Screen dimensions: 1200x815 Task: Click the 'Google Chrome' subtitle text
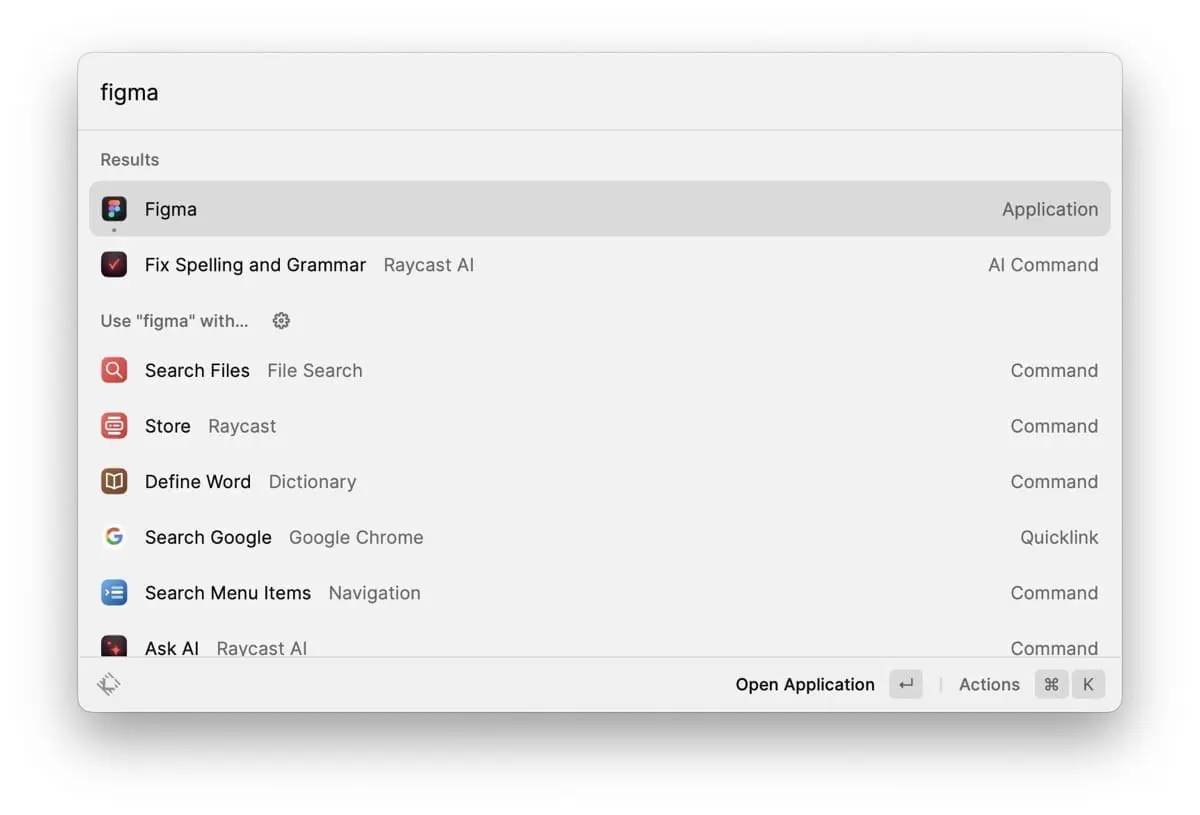[x=356, y=537]
